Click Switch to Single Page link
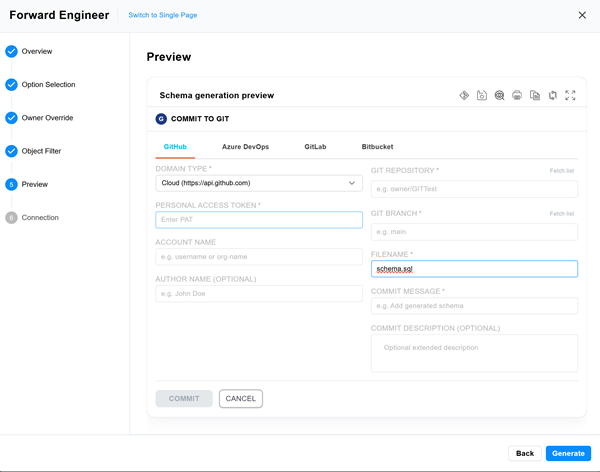The image size is (600, 472). pos(163,15)
